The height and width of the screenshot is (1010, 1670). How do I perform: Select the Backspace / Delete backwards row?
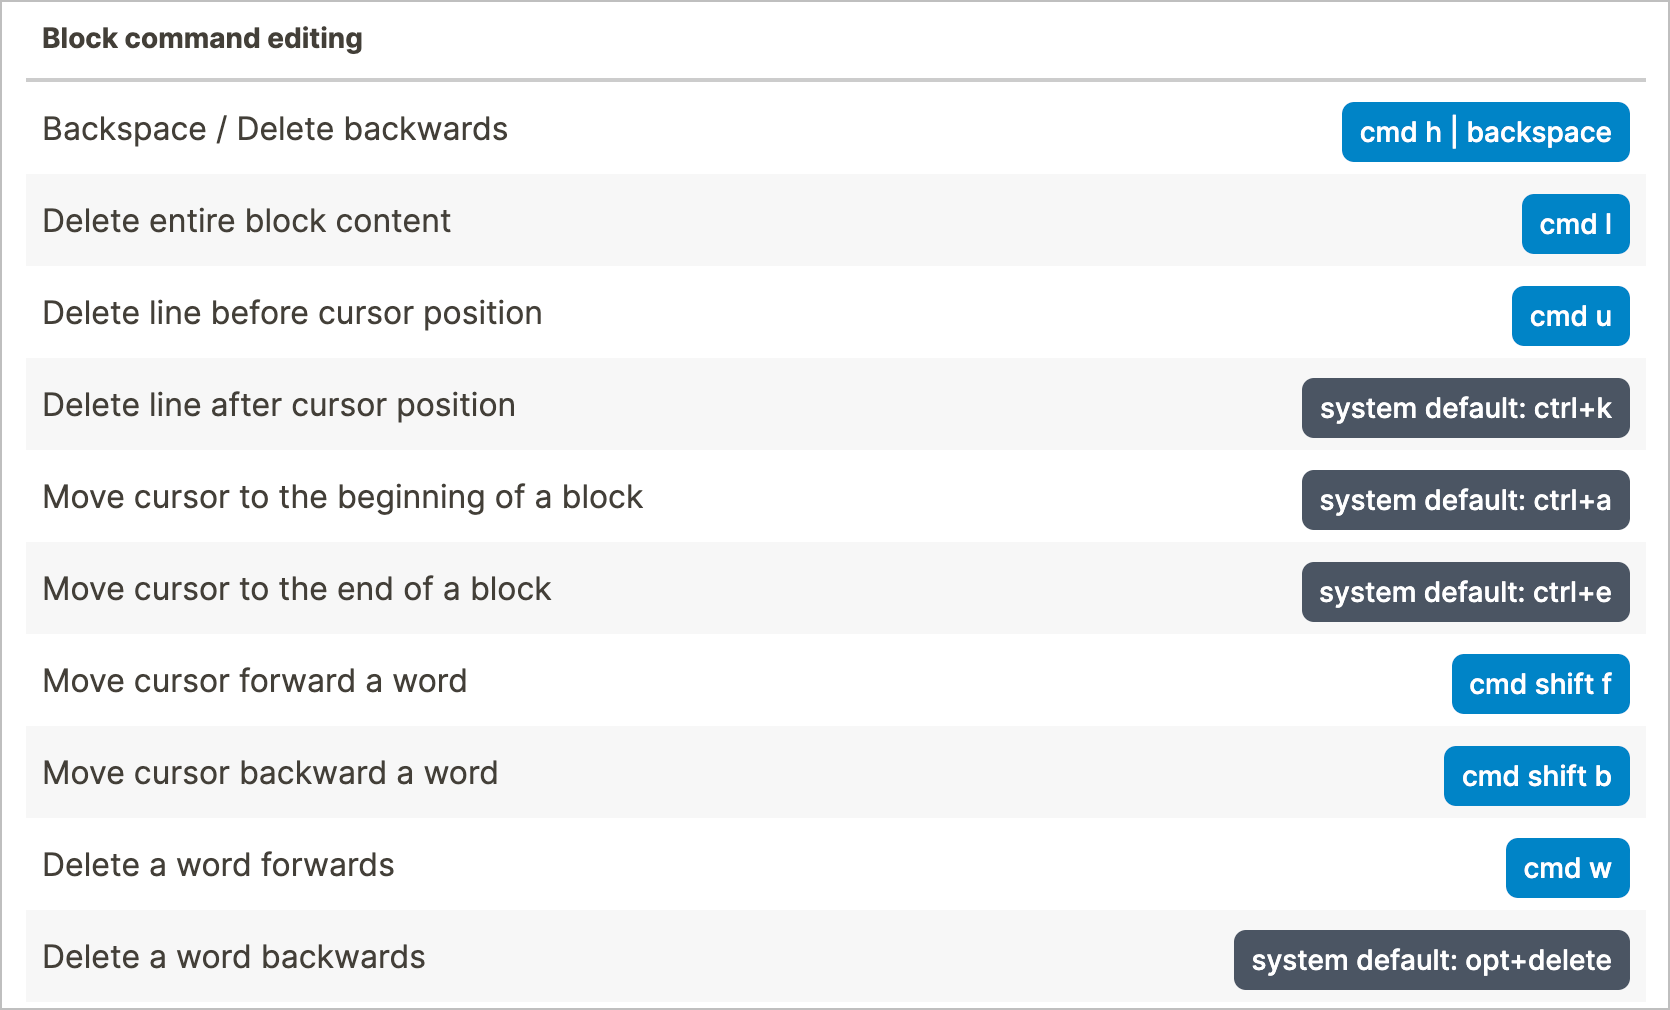[275, 129]
